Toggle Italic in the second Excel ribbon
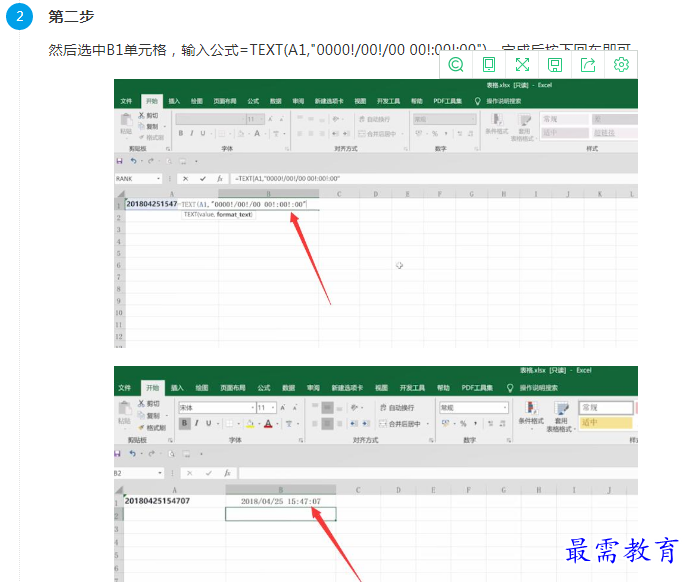This screenshot has height=582, width=687. (197, 423)
